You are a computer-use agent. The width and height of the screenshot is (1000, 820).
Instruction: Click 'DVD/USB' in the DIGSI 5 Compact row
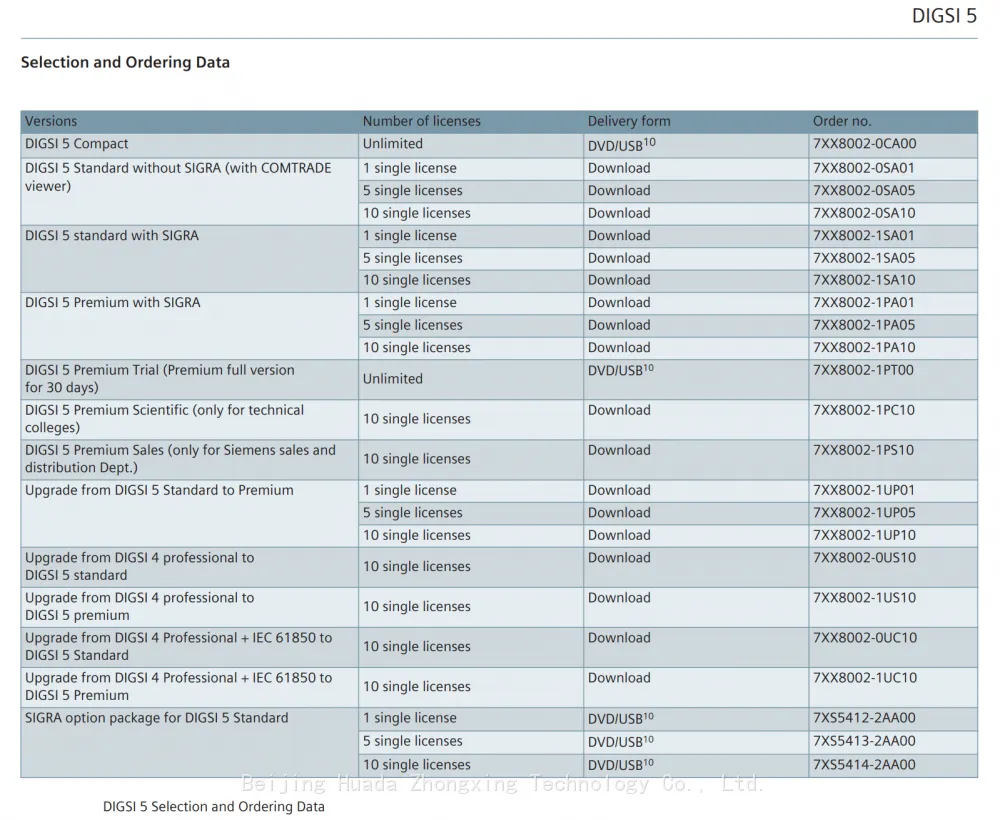621,145
